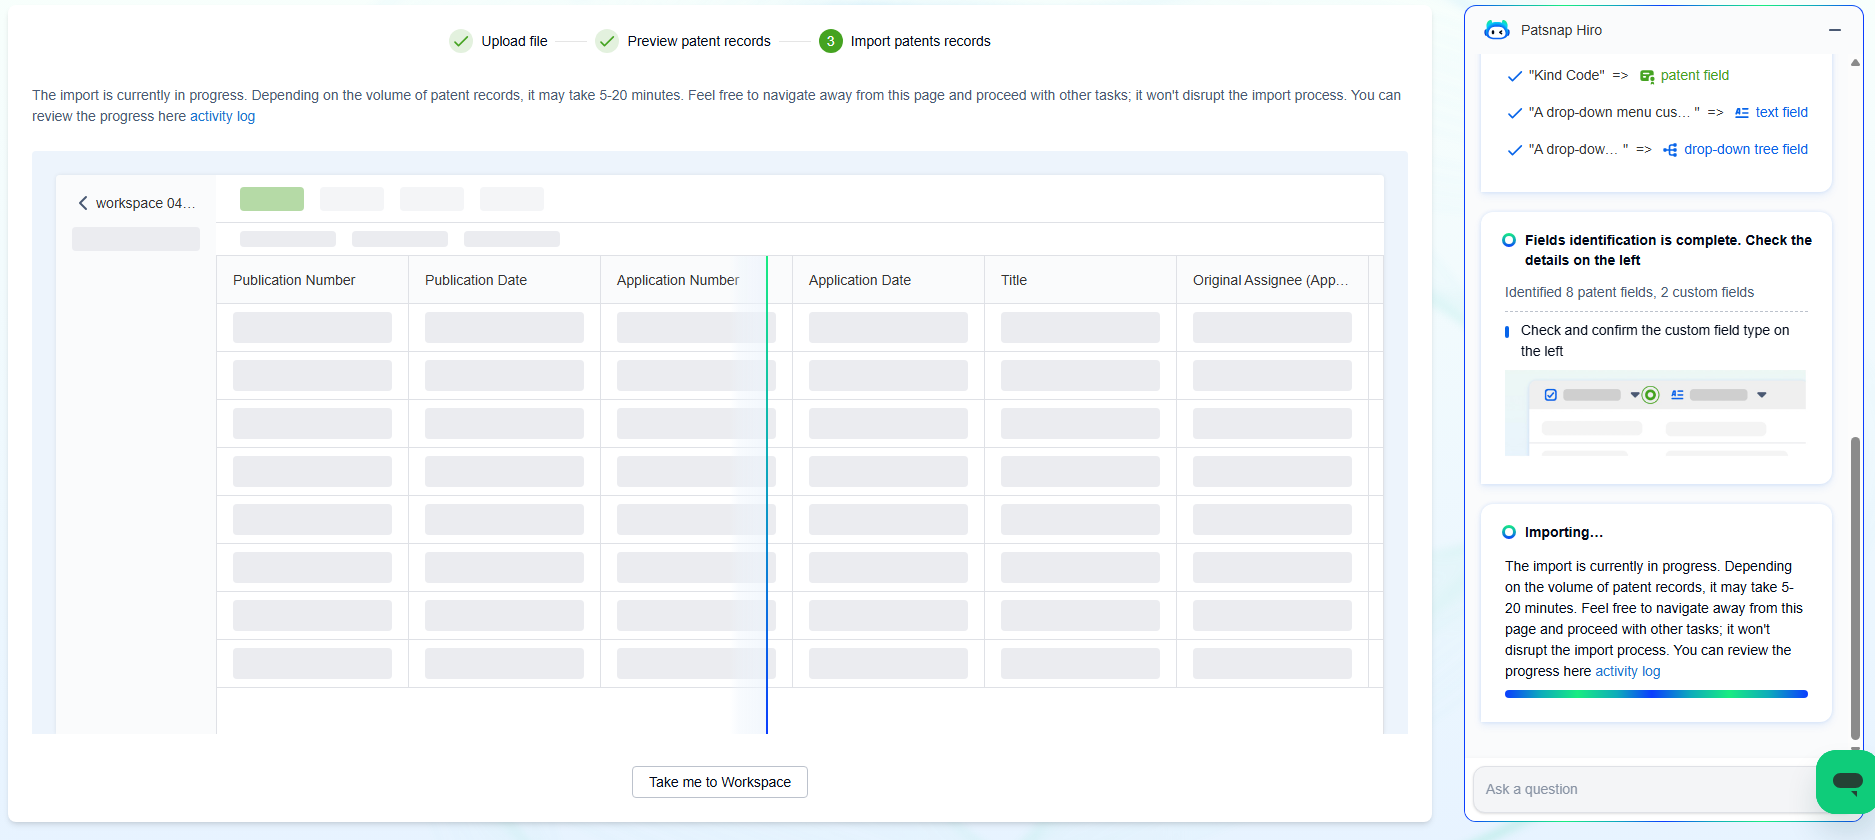Click the Publication Number column header
This screenshot has height=840, width=1875.
pyautogui.click(x=294, y=280)
